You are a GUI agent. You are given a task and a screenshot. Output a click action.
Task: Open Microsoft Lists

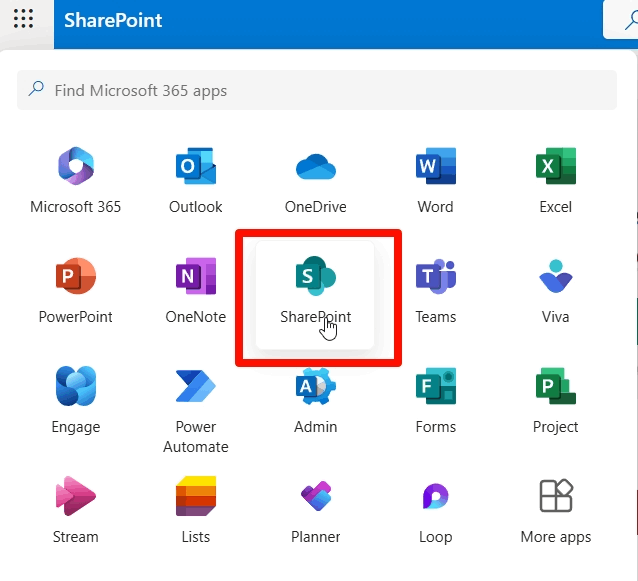196,510
